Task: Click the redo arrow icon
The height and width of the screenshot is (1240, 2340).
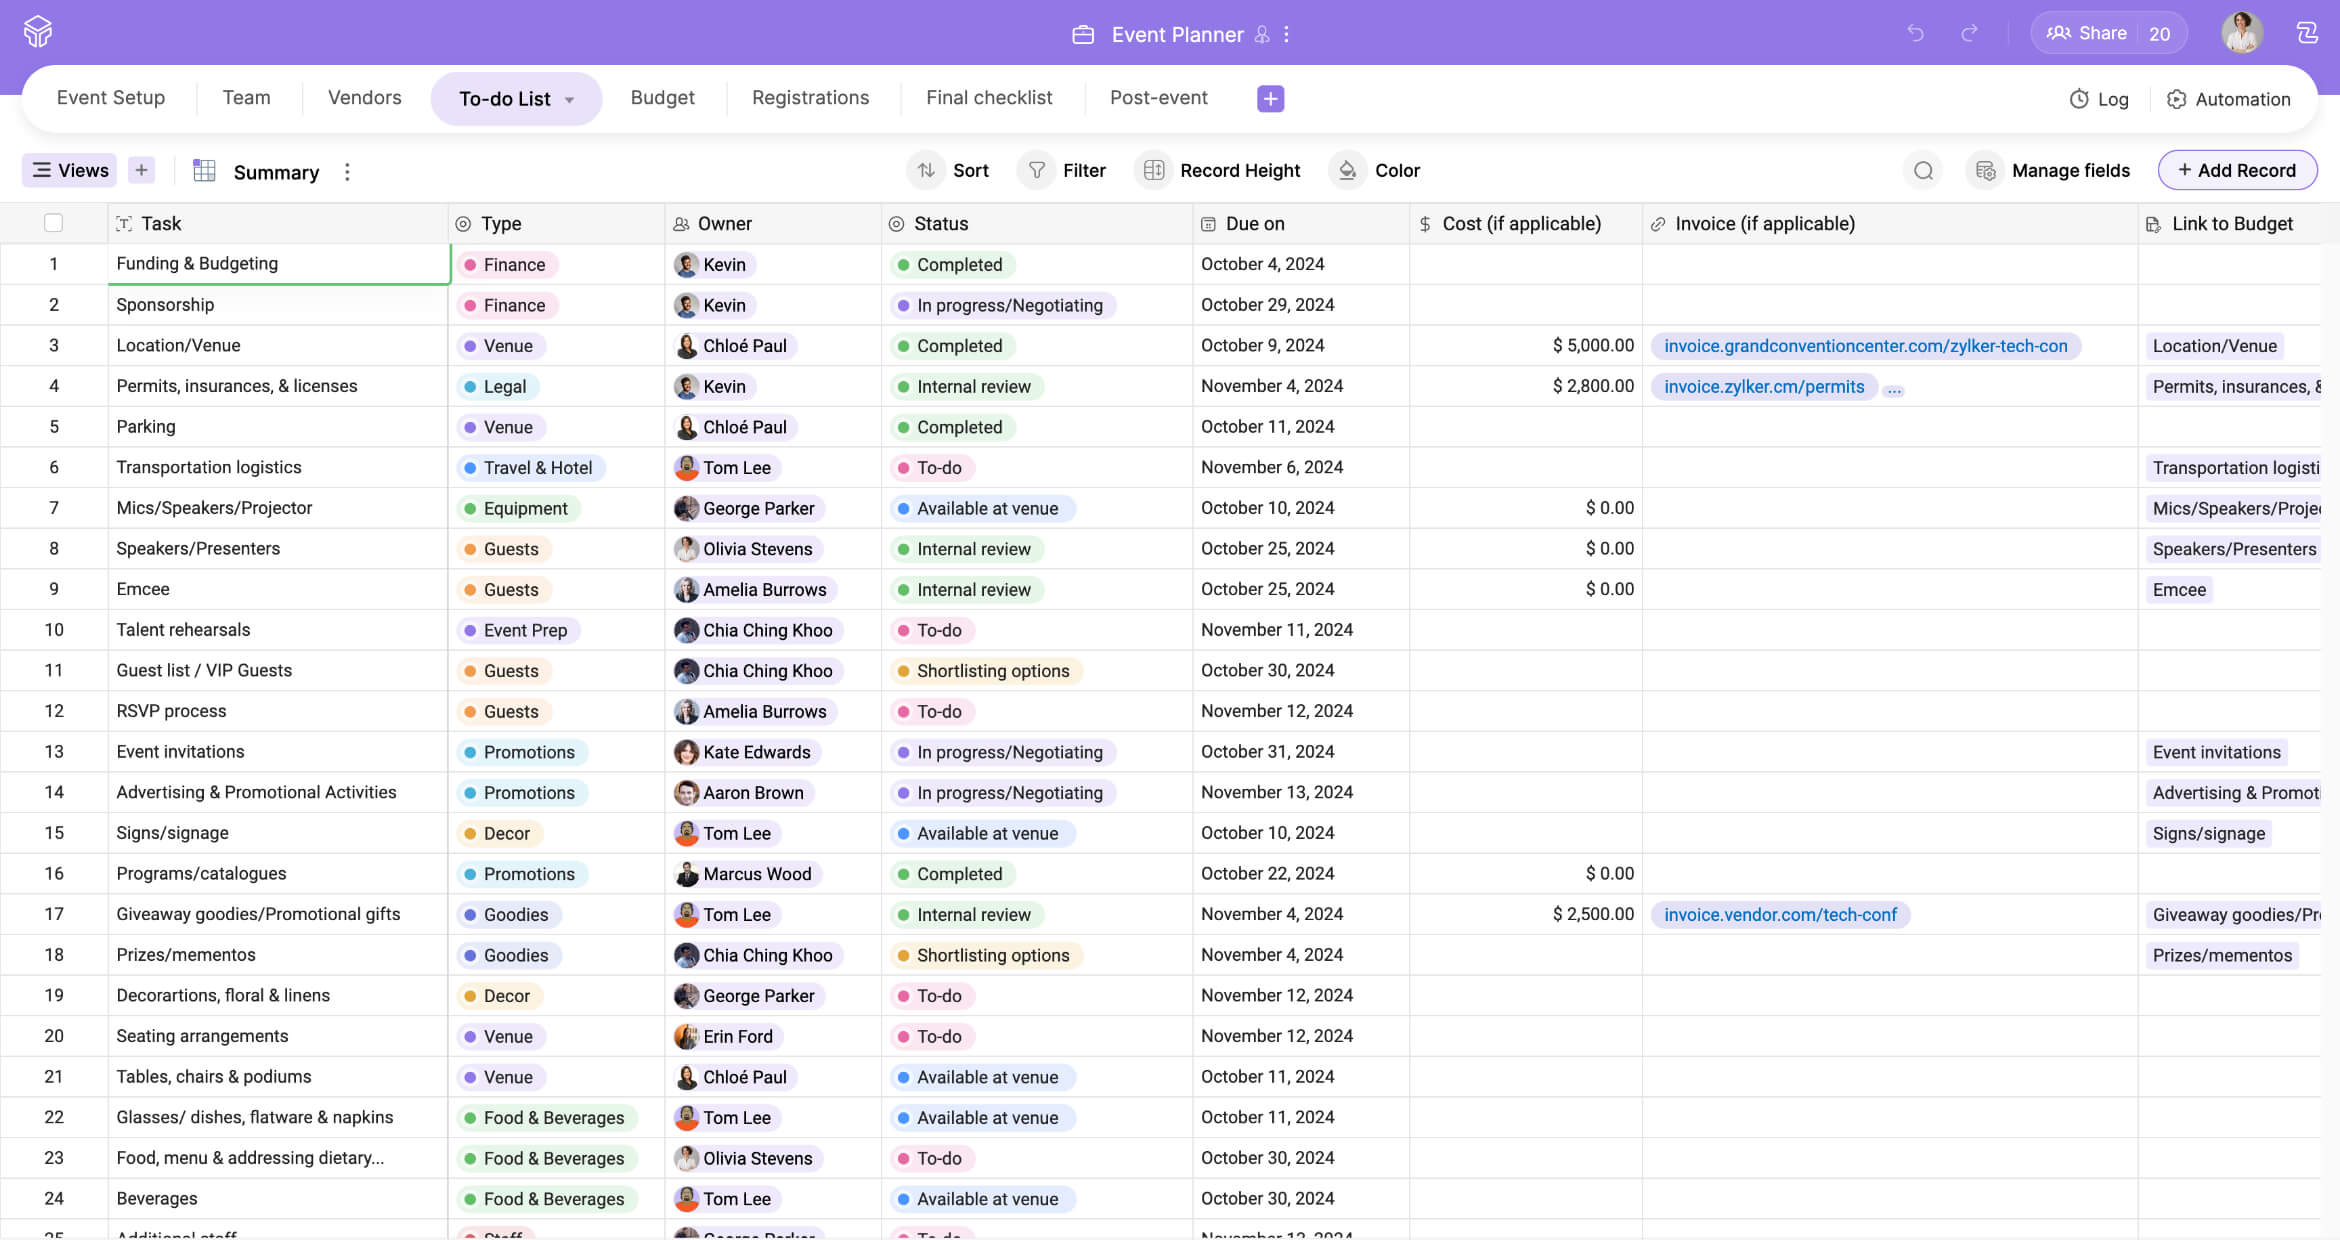Action: [1969, 33]
